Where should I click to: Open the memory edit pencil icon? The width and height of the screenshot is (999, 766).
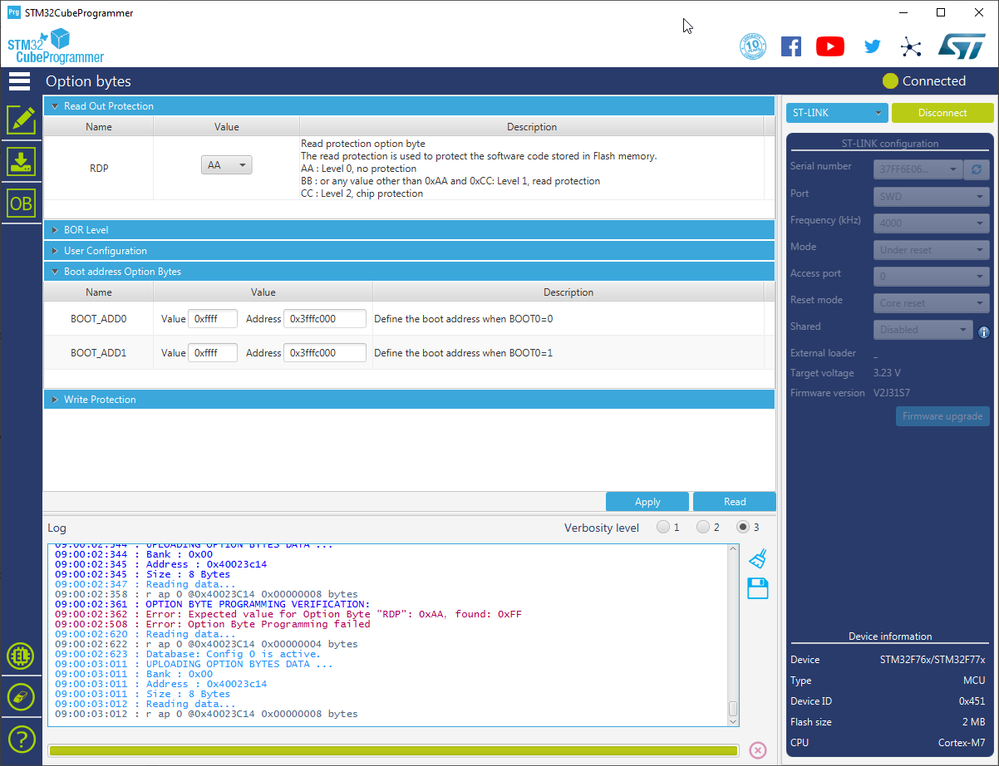tap(21, 120)
